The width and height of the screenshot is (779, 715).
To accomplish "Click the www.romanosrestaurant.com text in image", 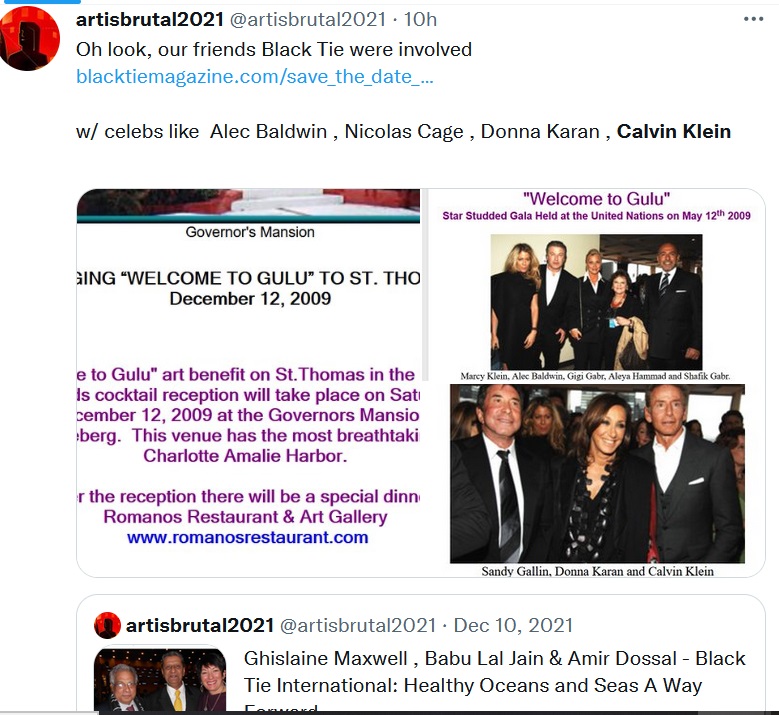I will (247, 537).
